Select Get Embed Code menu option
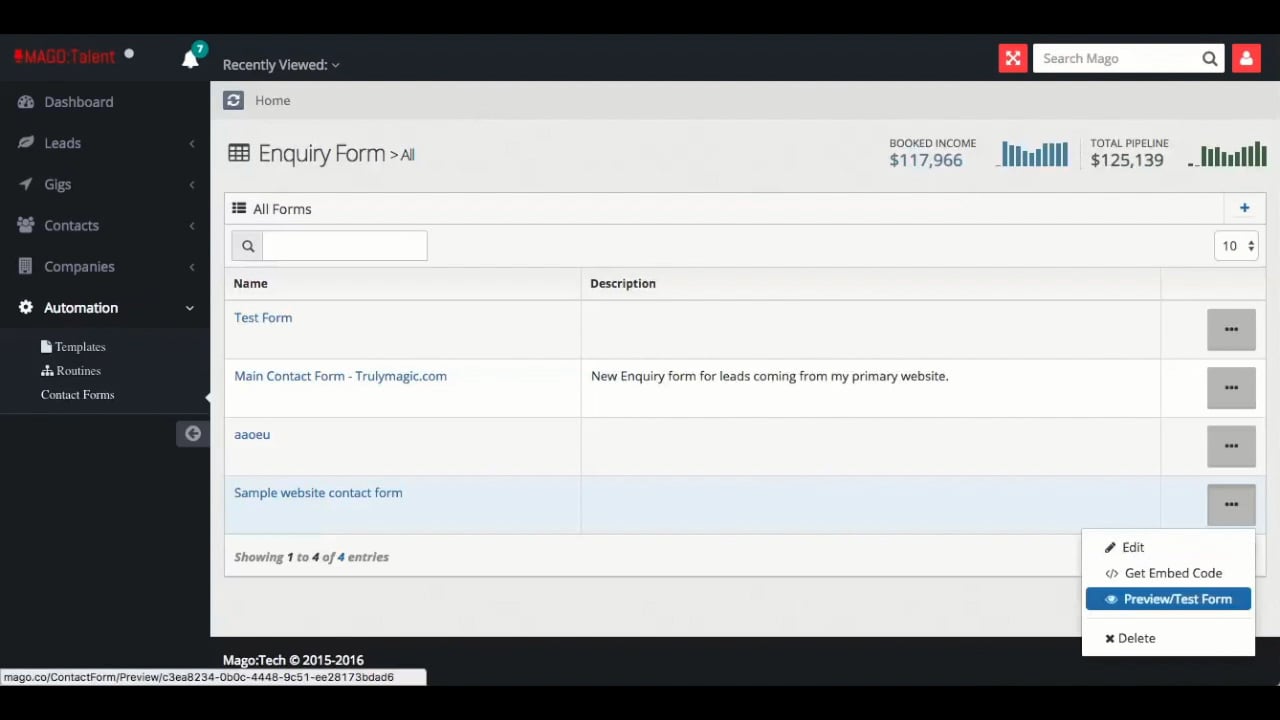This screenshot has width=1280, height=720. point(1168,573)
